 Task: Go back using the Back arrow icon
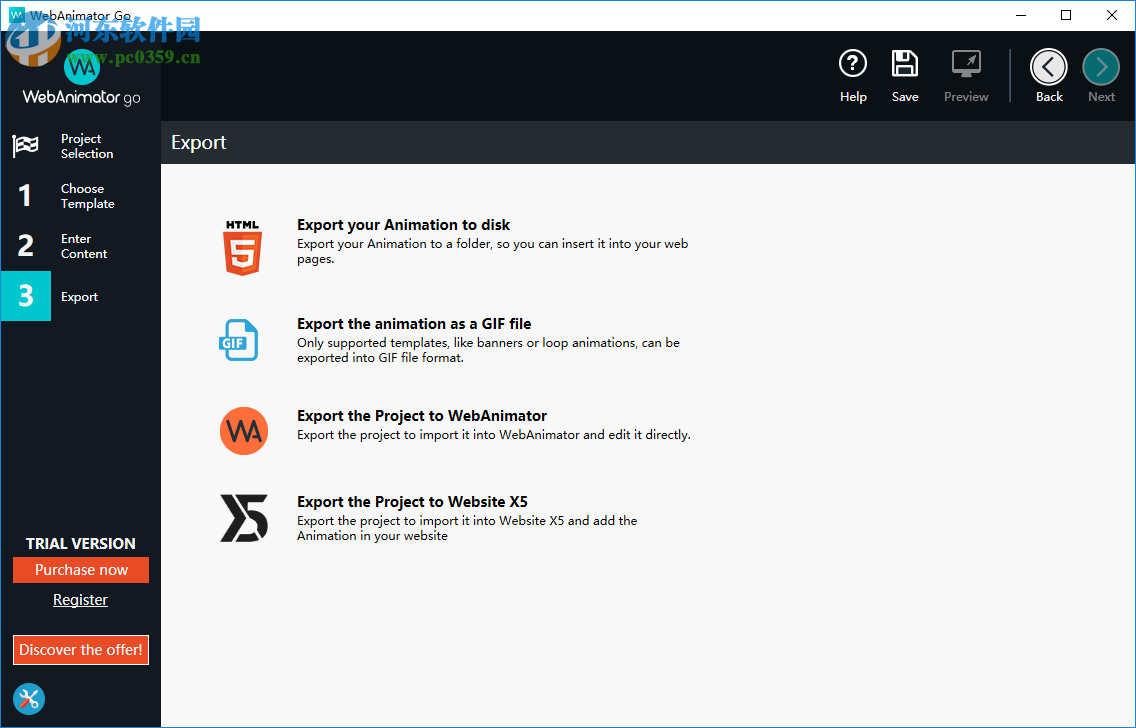(1049, 67)
